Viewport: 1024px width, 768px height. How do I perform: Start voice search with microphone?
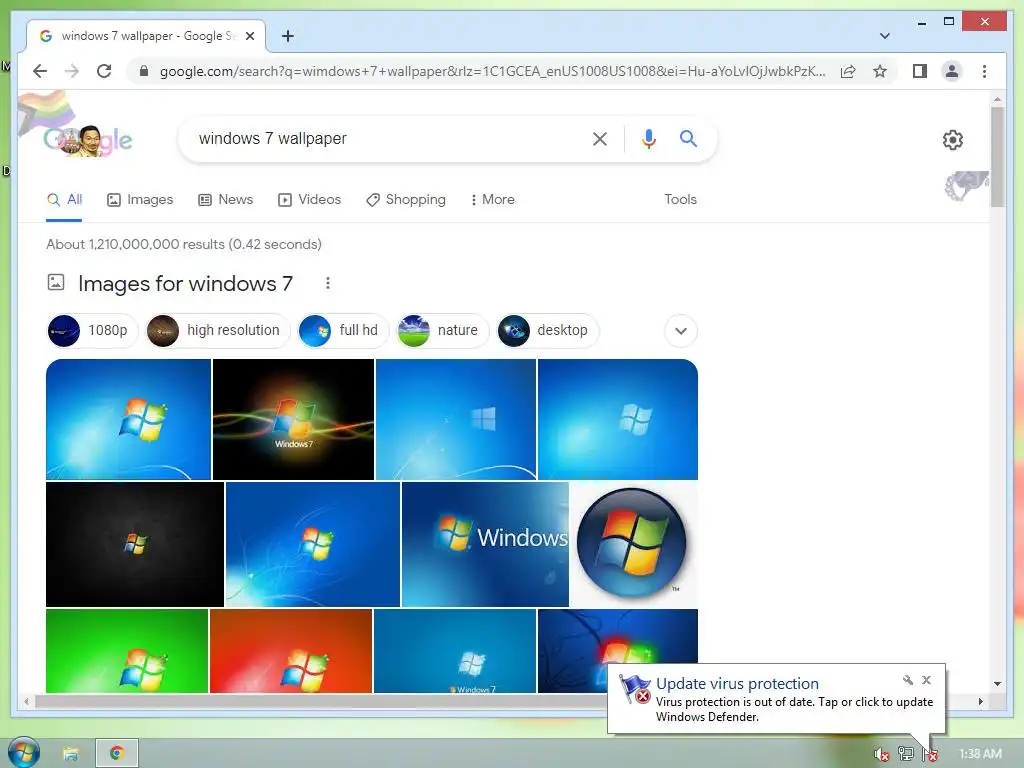click(x=648, y=138)
